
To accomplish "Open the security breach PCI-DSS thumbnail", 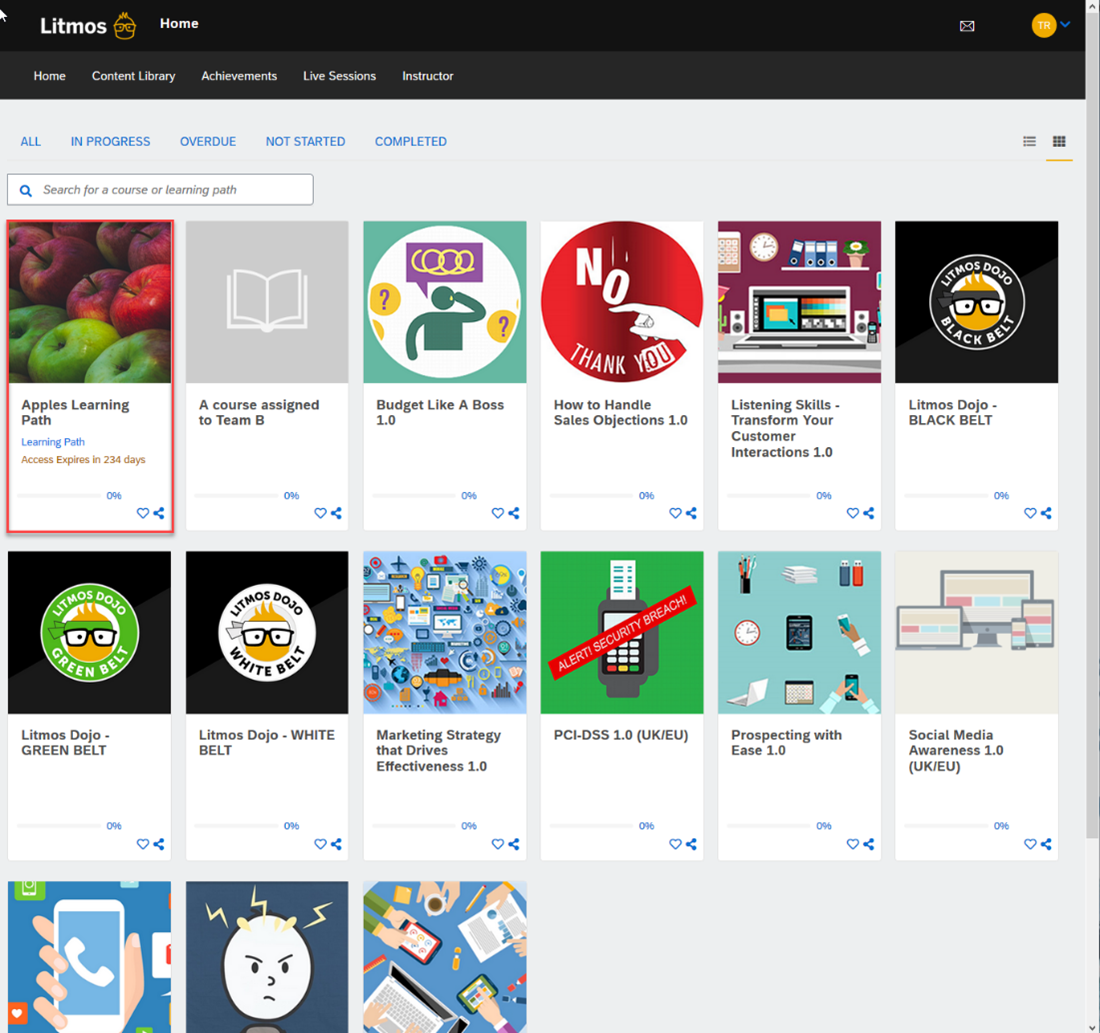I will click(622, 632).
